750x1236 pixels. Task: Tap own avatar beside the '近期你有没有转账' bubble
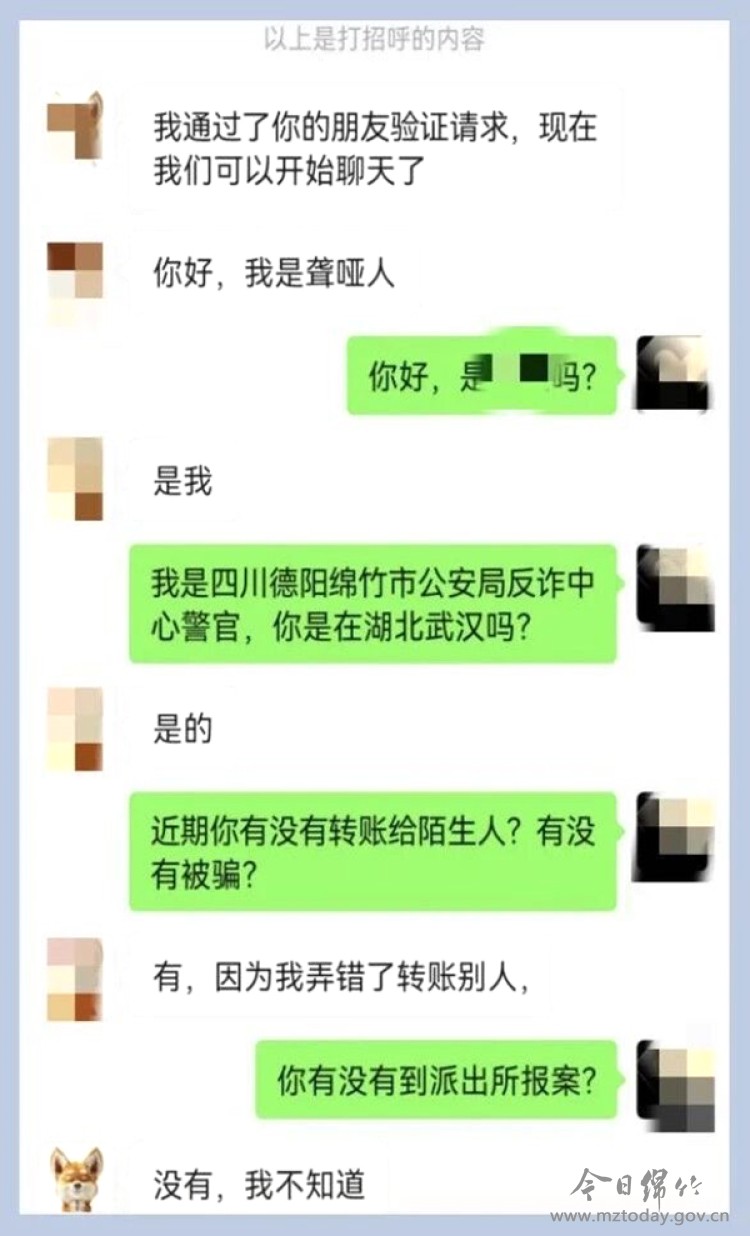click(x=676, y=837)
